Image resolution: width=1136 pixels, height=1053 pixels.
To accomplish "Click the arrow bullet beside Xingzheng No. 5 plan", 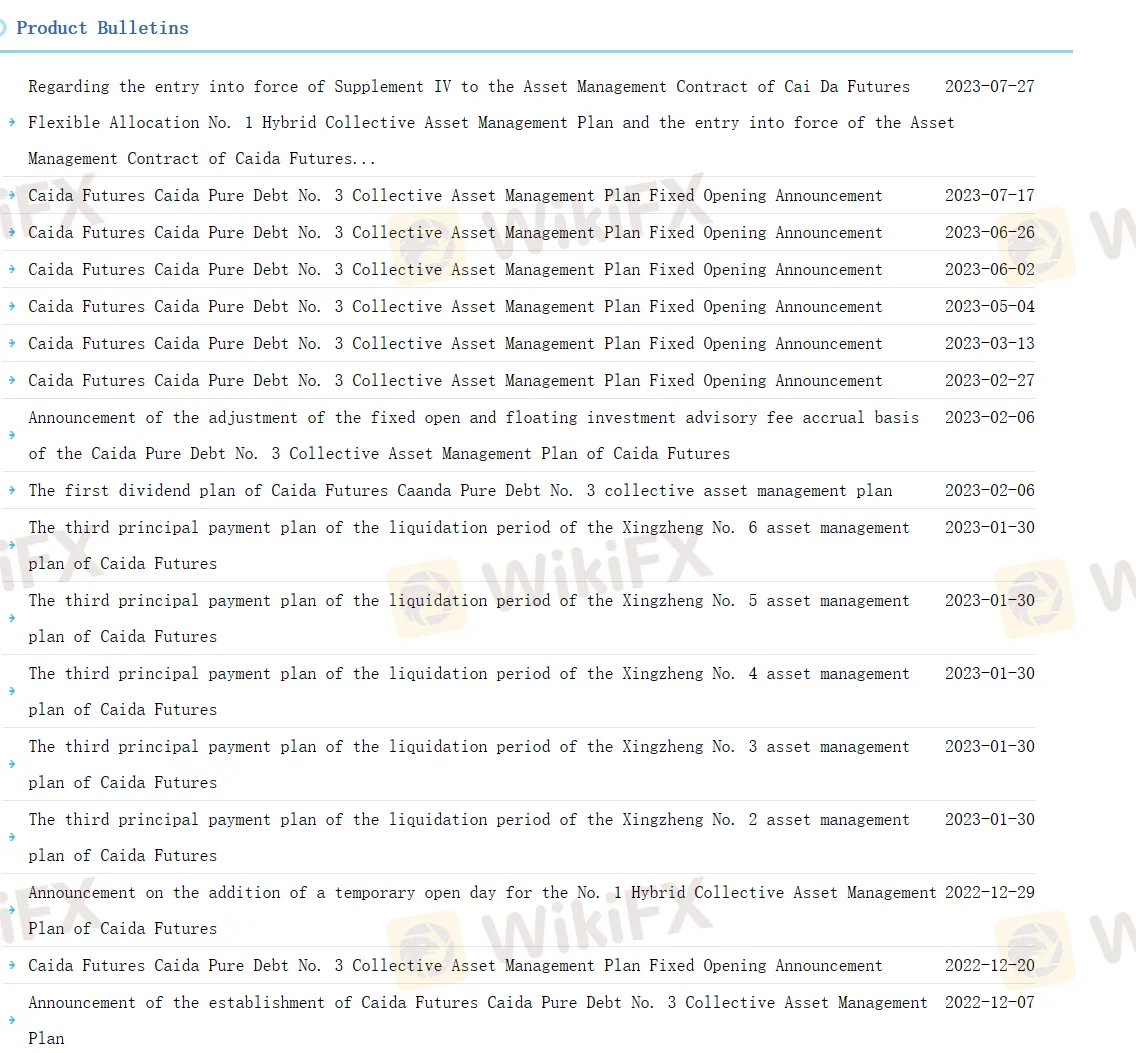I will (x=12, y=618).
